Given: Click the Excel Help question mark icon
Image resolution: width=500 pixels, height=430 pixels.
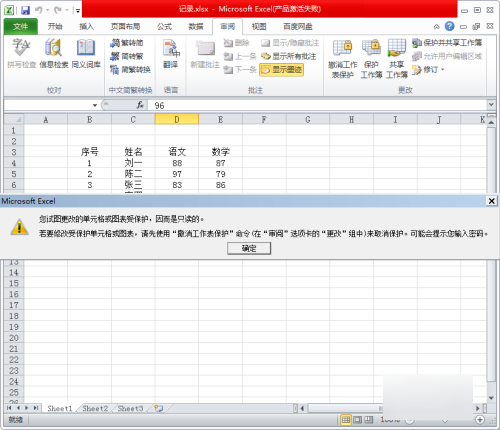Looking at the screenshot, I should pos(449,26).
